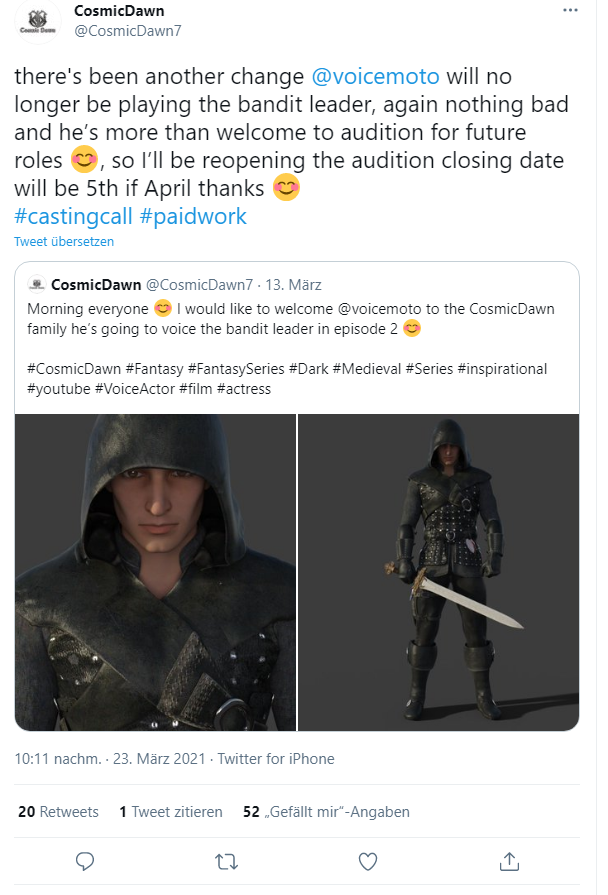Click CosmicDawn display name at top
The height and width of the screenshot is (895, 608).
[119, 11]
